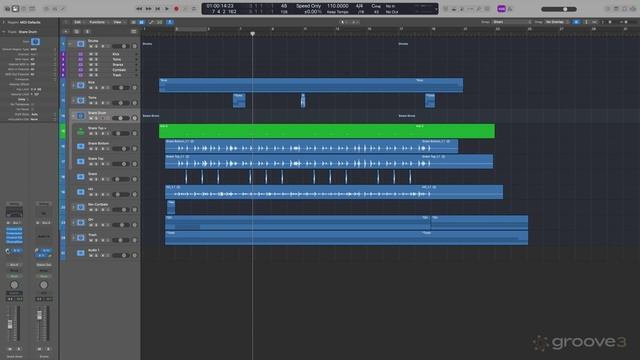Click the red Record button
This screenshot has width=640, height=360.
(176, 9)
